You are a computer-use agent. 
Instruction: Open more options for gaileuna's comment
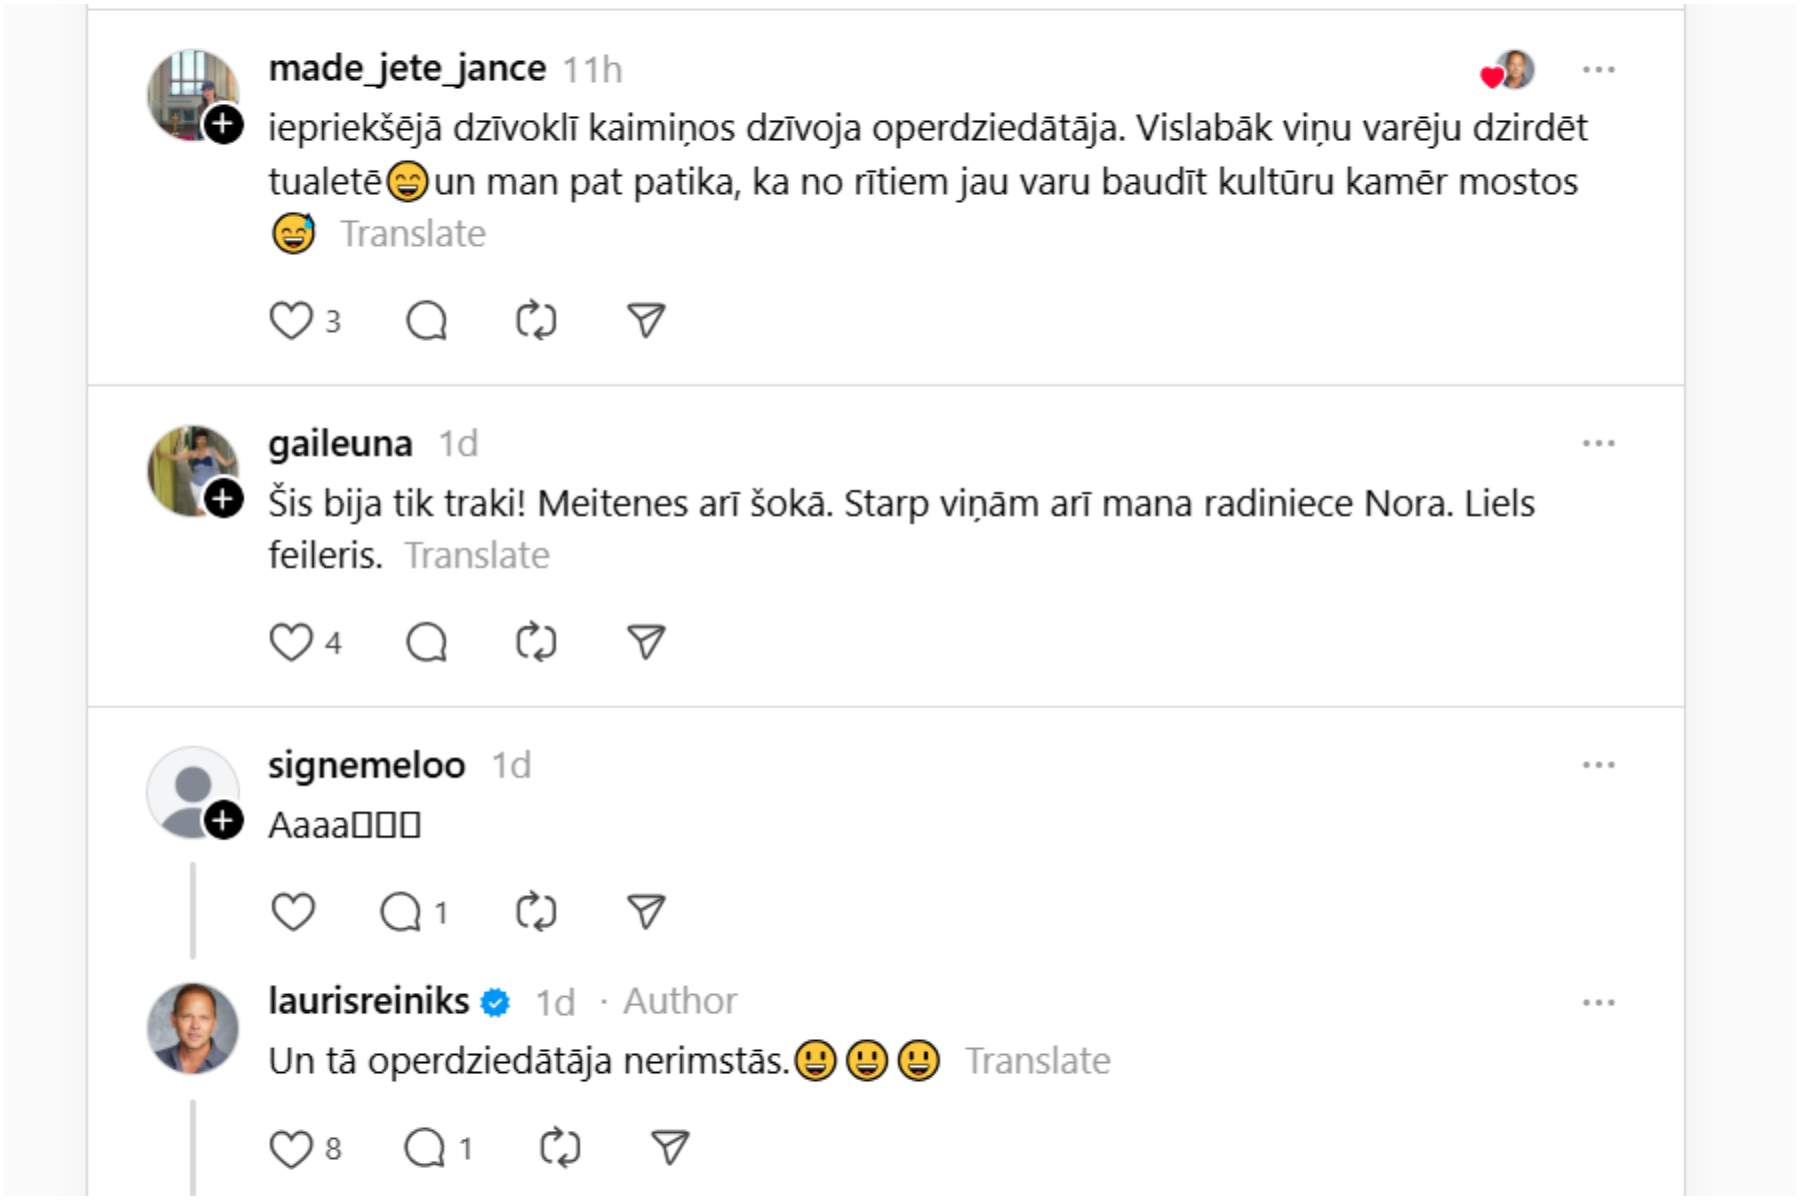tap(1598, 444)
